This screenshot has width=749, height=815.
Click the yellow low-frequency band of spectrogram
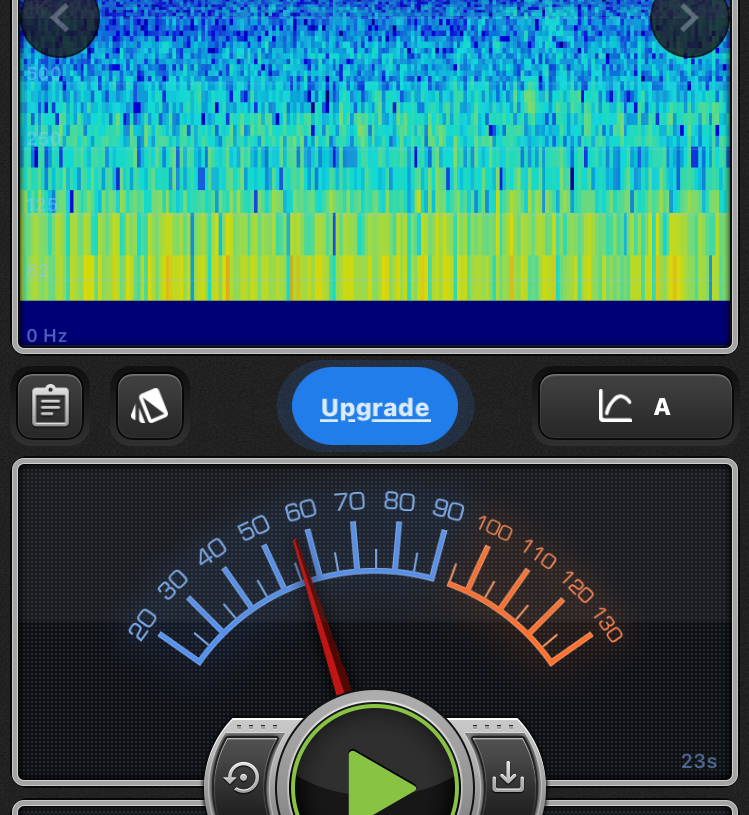pyautogui.click(x=375, y=255)
